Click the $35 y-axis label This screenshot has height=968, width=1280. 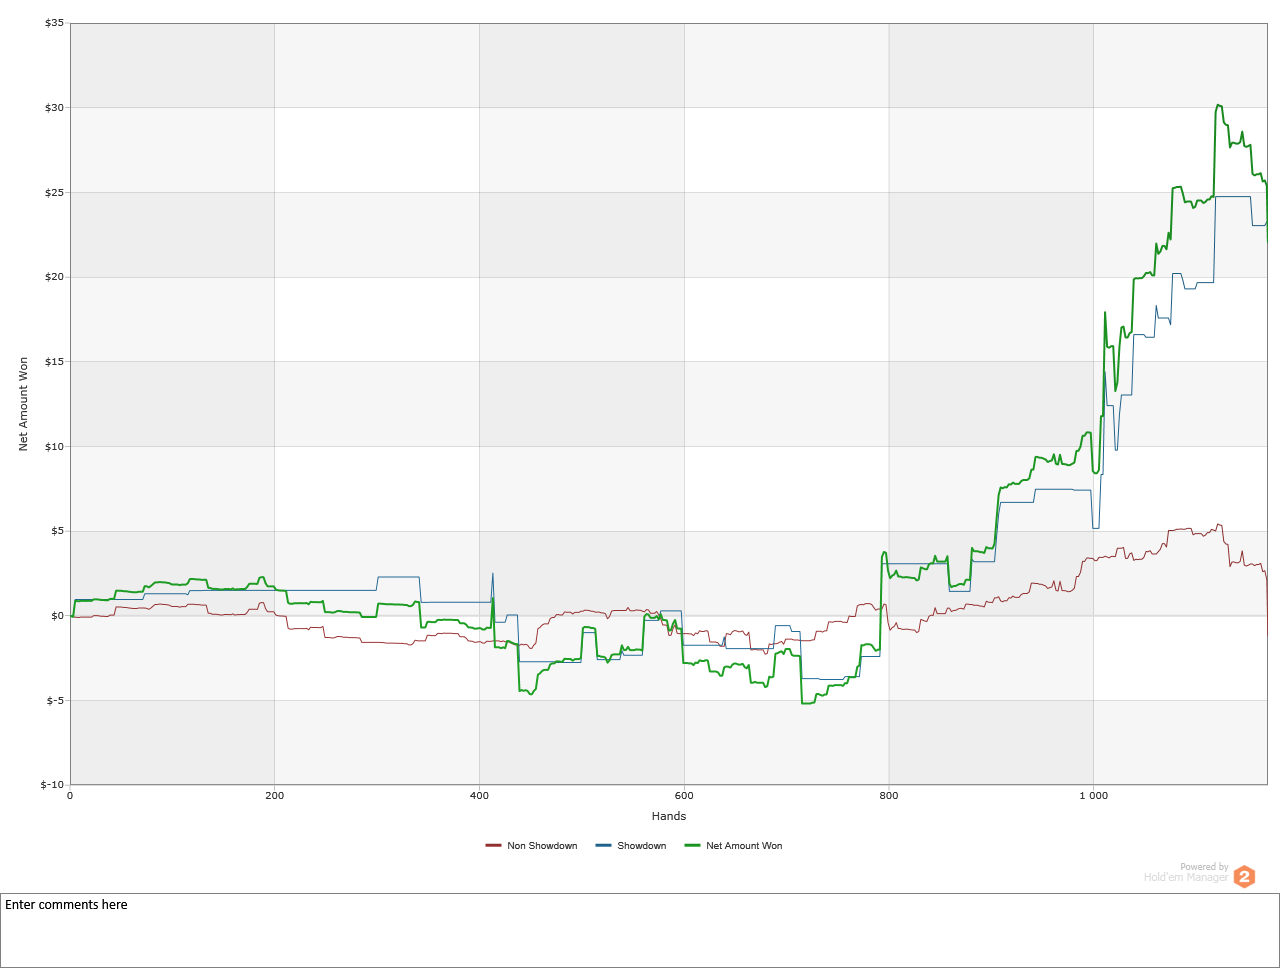pyautogui.click(x=54, y=23)
